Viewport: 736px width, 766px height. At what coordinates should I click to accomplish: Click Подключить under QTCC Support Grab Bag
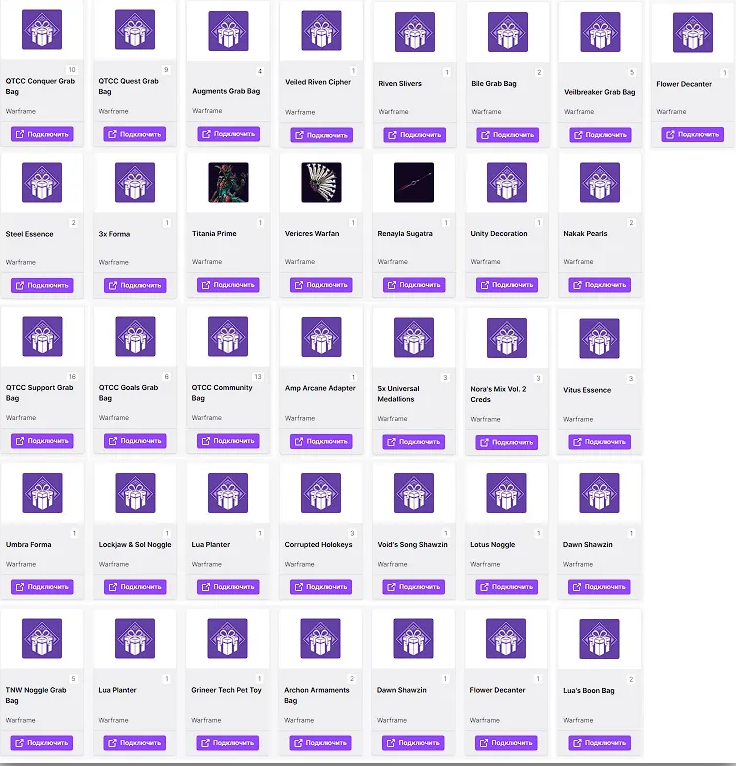(x=42, y=441)
